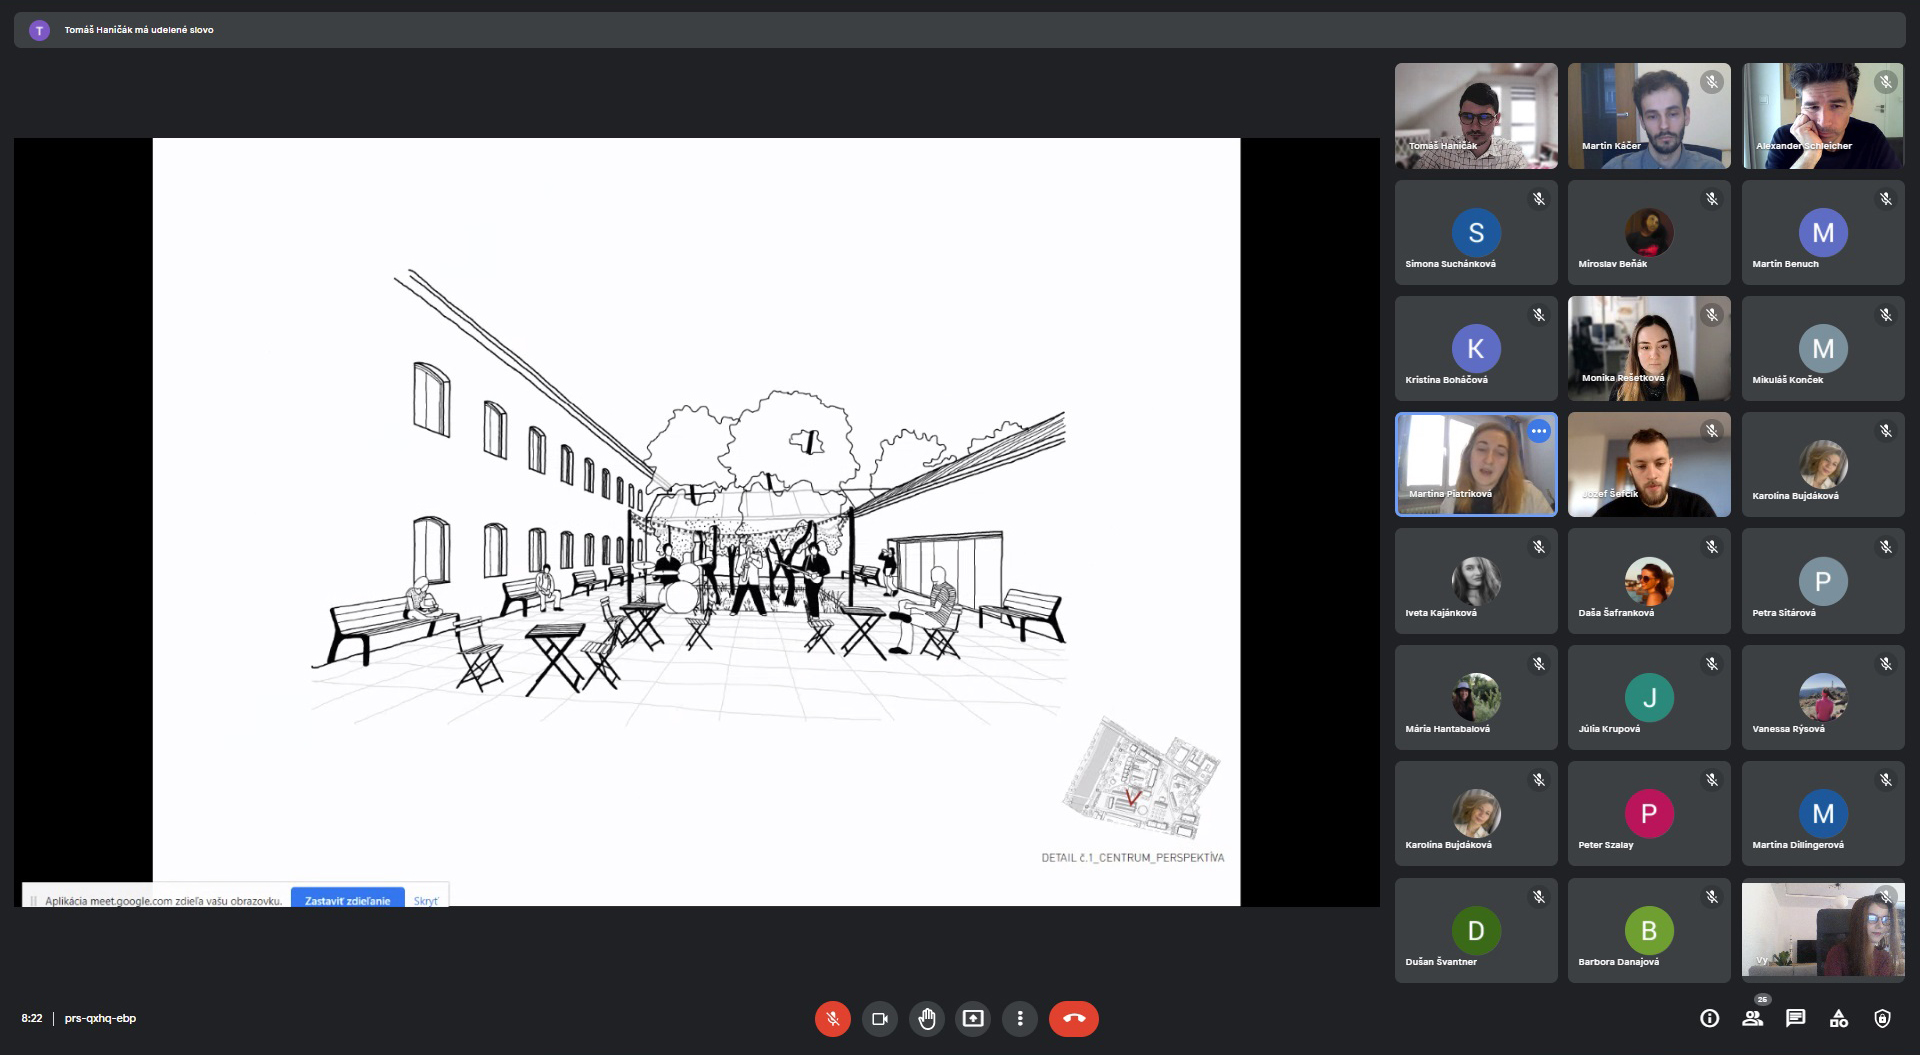
Task: Show the participants list panel
Action: tap(1752, 1018)
